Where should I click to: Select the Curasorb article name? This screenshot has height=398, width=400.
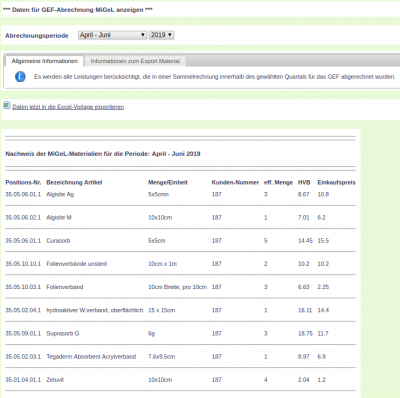58,241
